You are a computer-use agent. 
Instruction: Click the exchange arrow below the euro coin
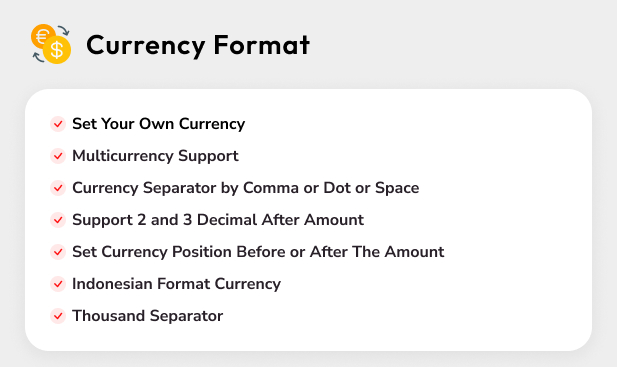click(38, 57)
